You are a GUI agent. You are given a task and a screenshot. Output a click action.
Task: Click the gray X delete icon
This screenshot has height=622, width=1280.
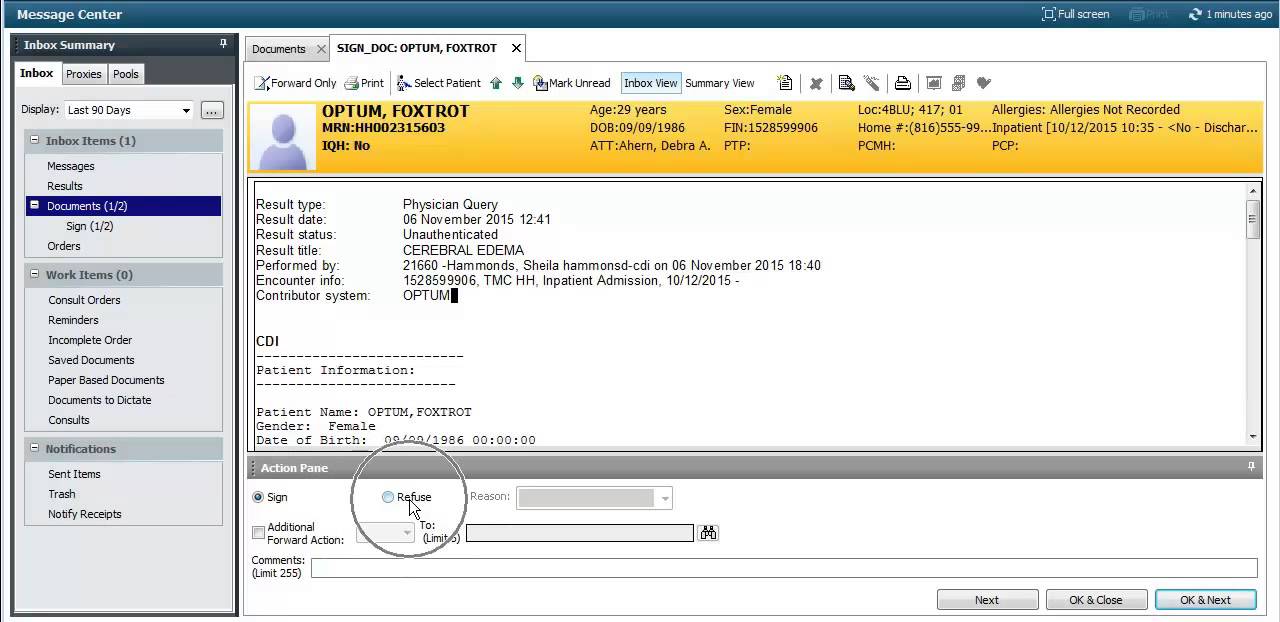816,84
